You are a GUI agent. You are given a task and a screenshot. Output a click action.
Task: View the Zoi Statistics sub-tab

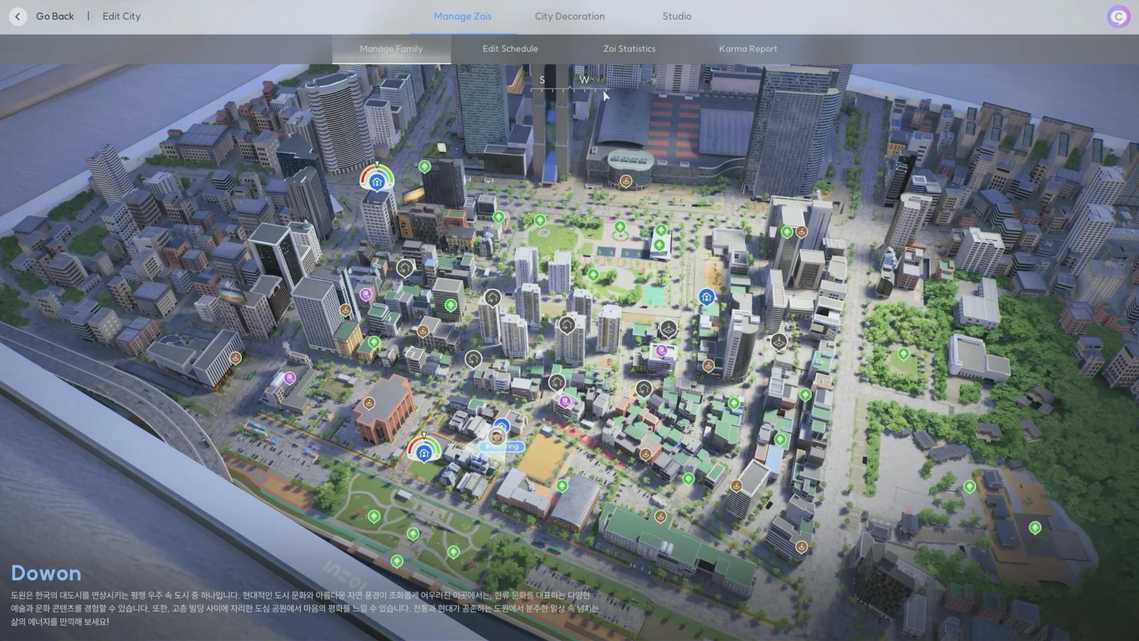pos(629,49)
